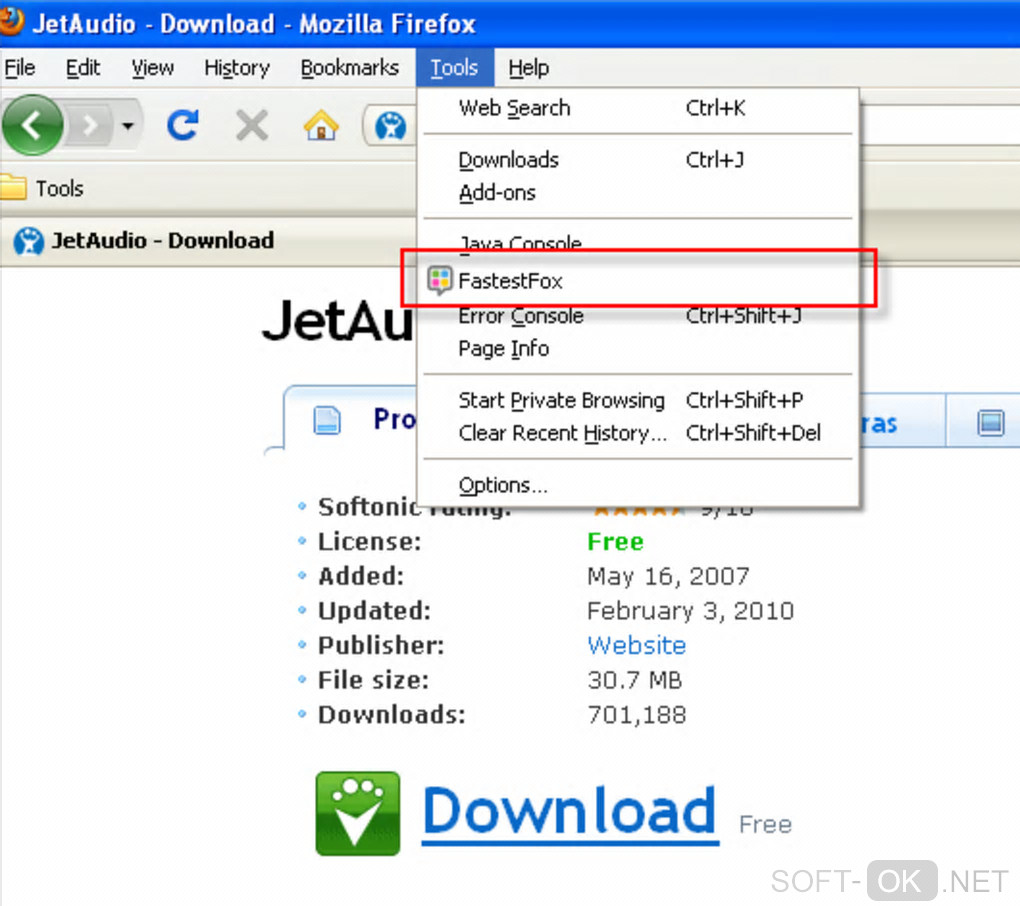1020x906 pixels.
Task: Click the screenshot icon tab on the right
Action: pos(991,422)
